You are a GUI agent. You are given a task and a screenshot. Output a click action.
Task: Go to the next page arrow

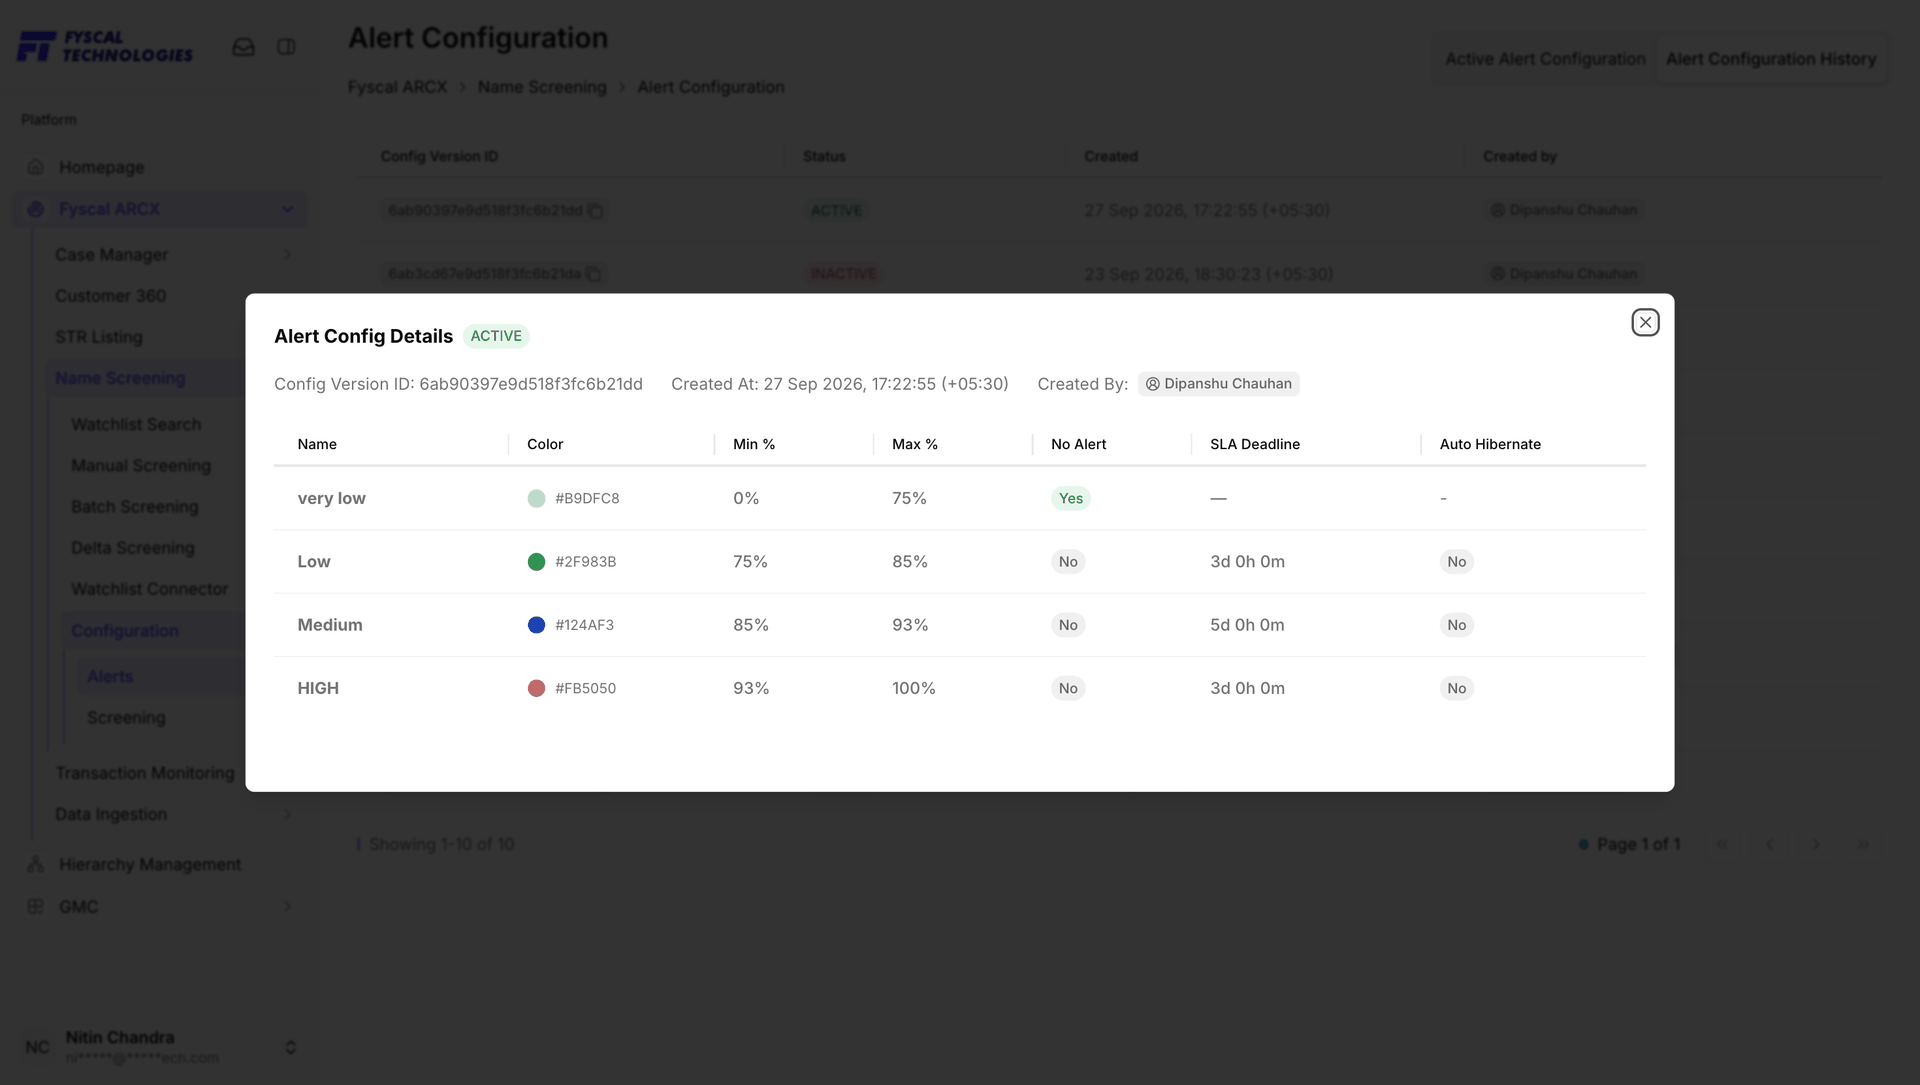(x=1816, y=844)
